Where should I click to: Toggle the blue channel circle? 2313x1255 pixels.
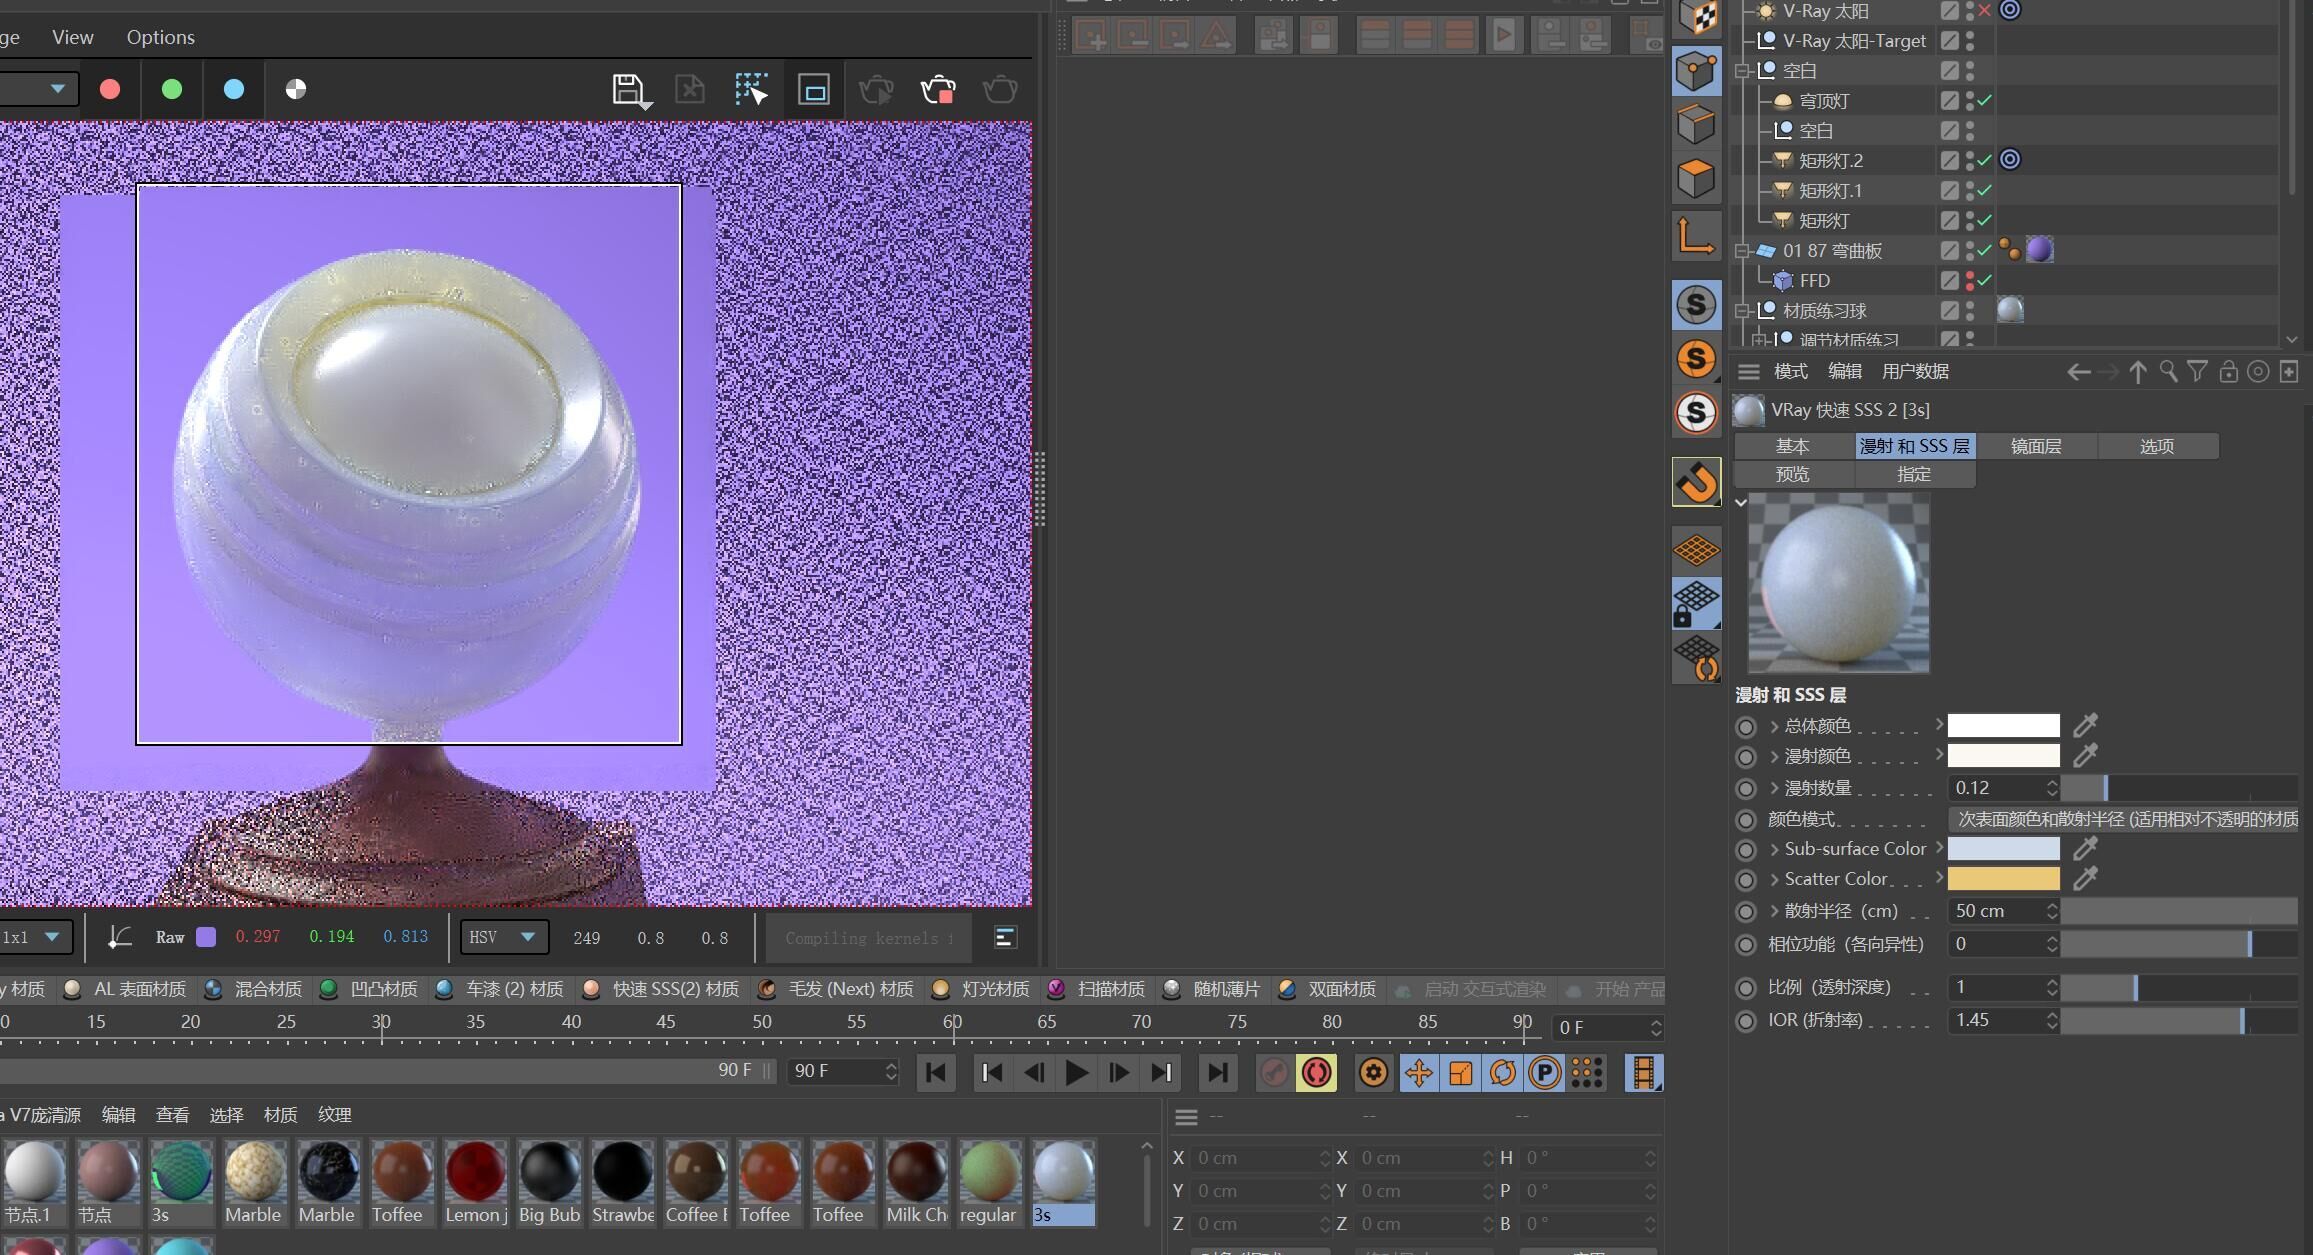(234, 89)
